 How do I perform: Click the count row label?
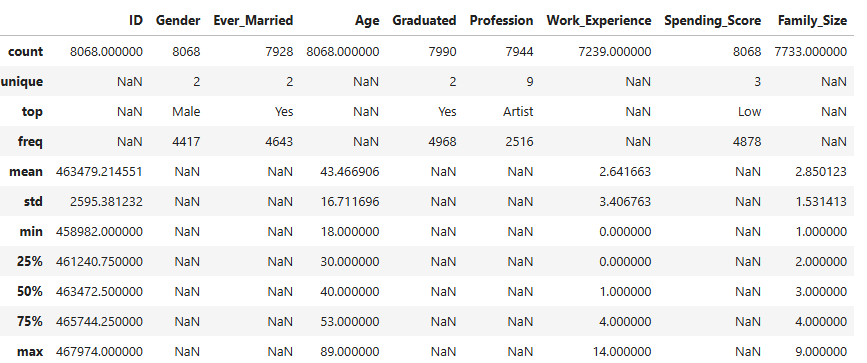click(x=25, y=51)
